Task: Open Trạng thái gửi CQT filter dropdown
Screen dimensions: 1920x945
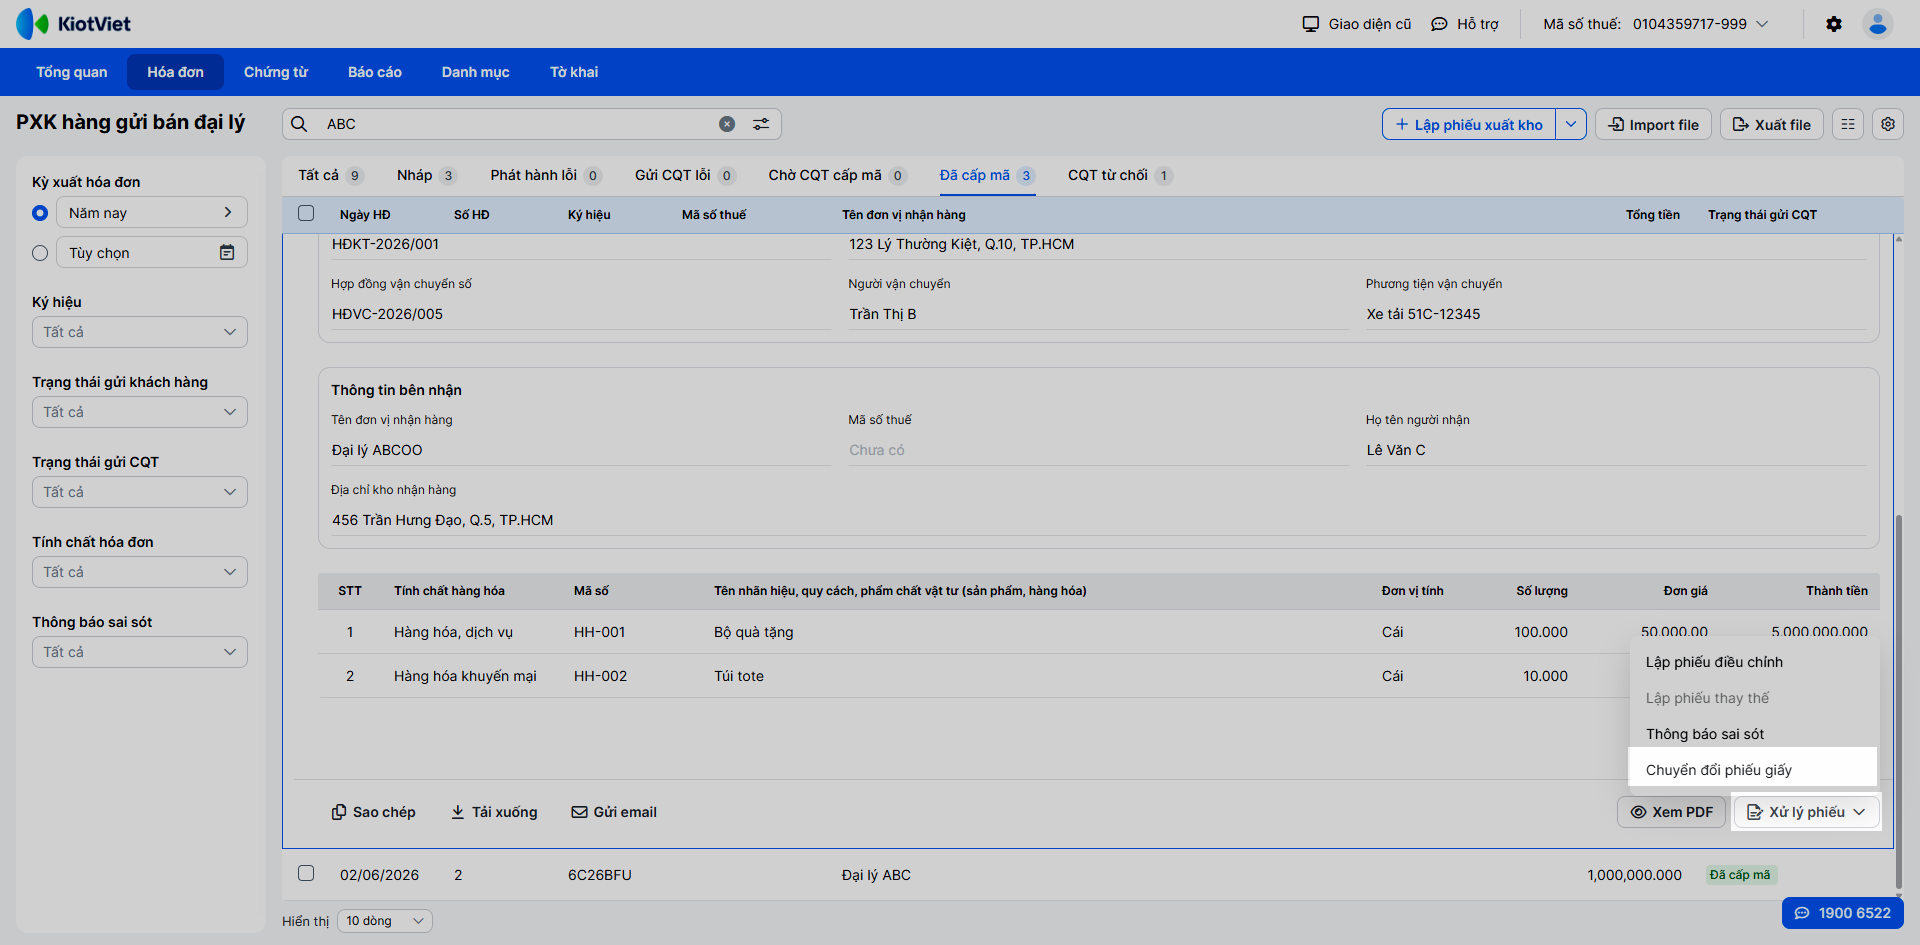Action: pos(140,492)
